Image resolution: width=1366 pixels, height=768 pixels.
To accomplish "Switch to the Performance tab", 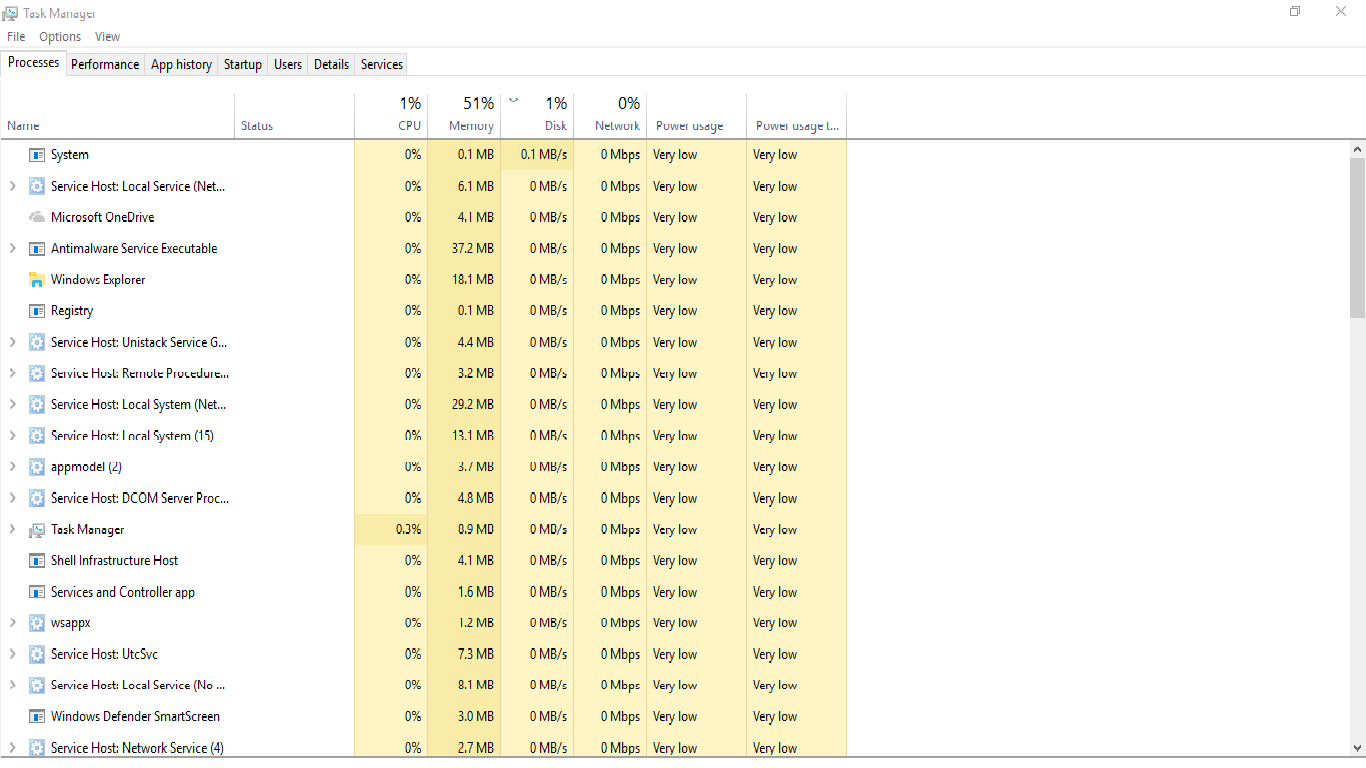I will [x=105, y=64].
